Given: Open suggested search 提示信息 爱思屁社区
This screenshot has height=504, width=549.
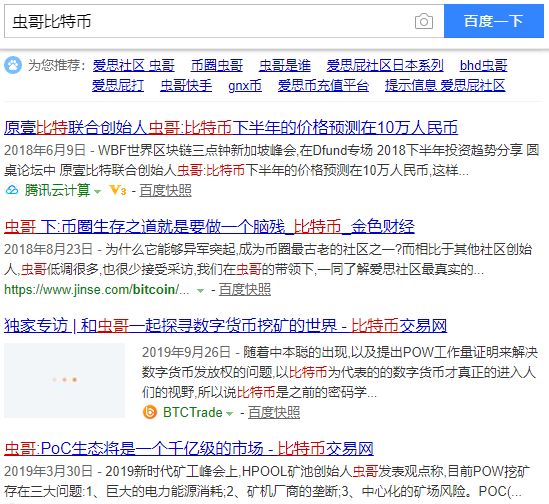Looking at the screenshot, I should pos(445,85).
